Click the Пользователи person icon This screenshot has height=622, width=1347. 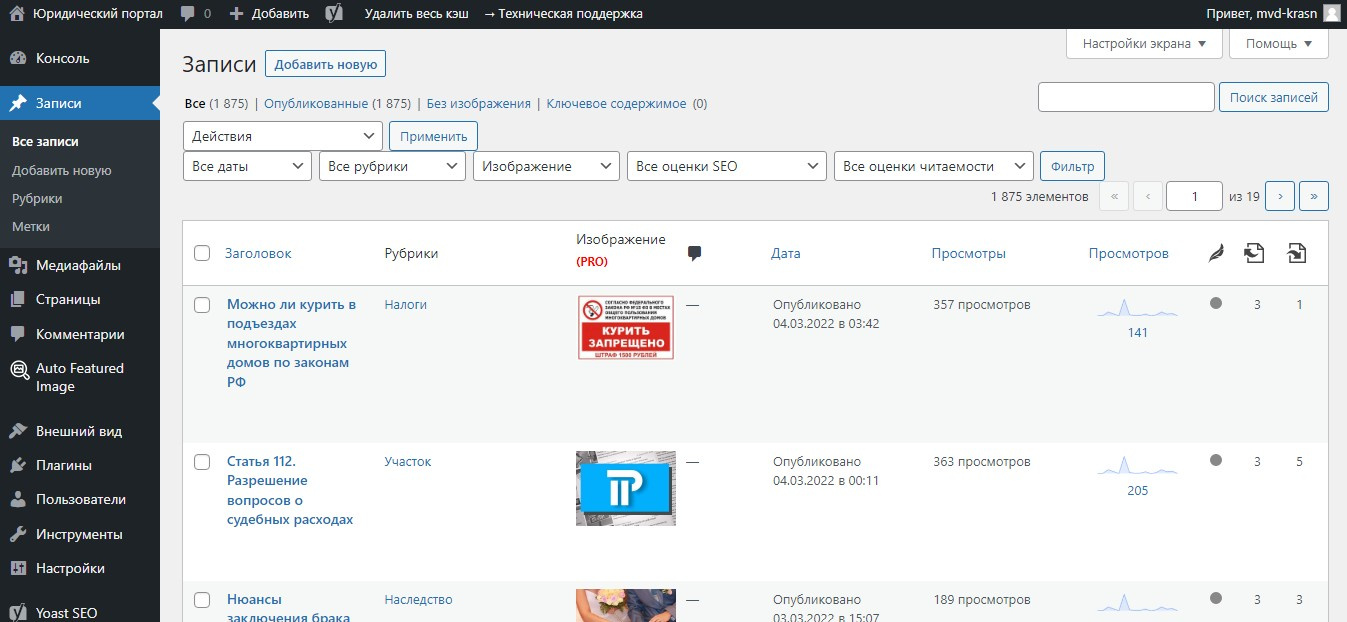18,499
